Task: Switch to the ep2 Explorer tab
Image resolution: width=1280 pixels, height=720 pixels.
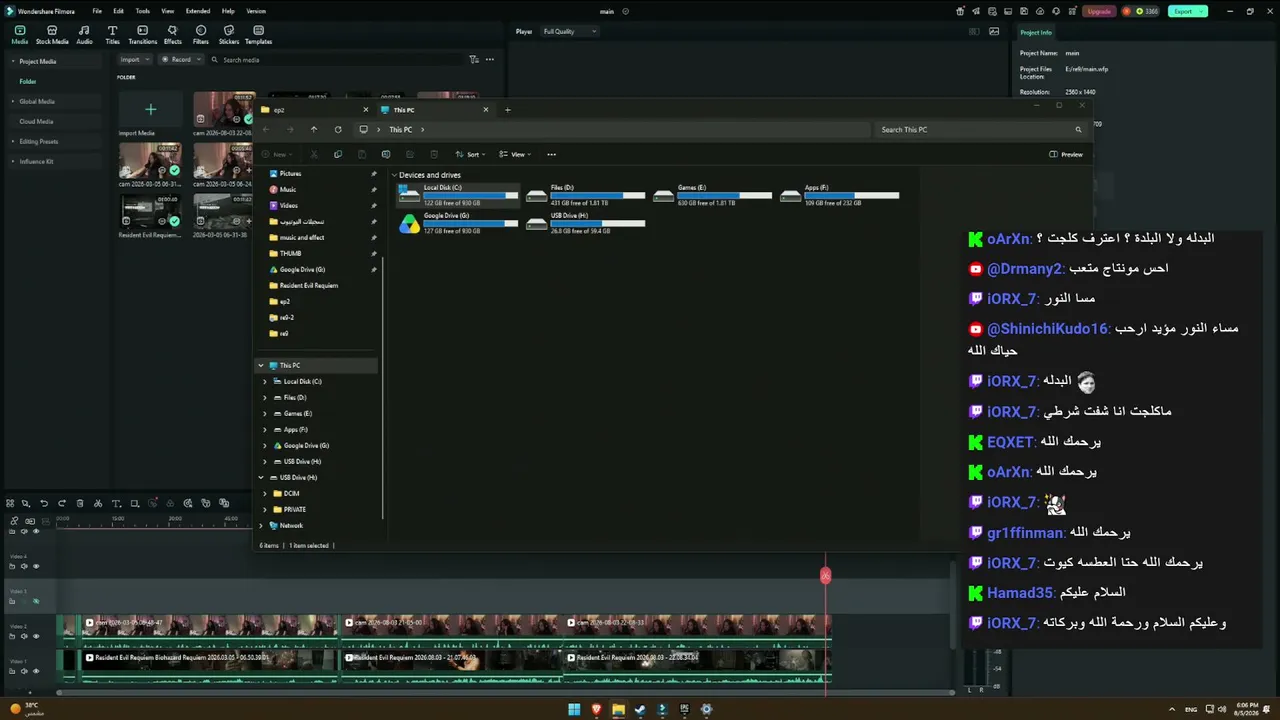Action: (x=314, y=110)
